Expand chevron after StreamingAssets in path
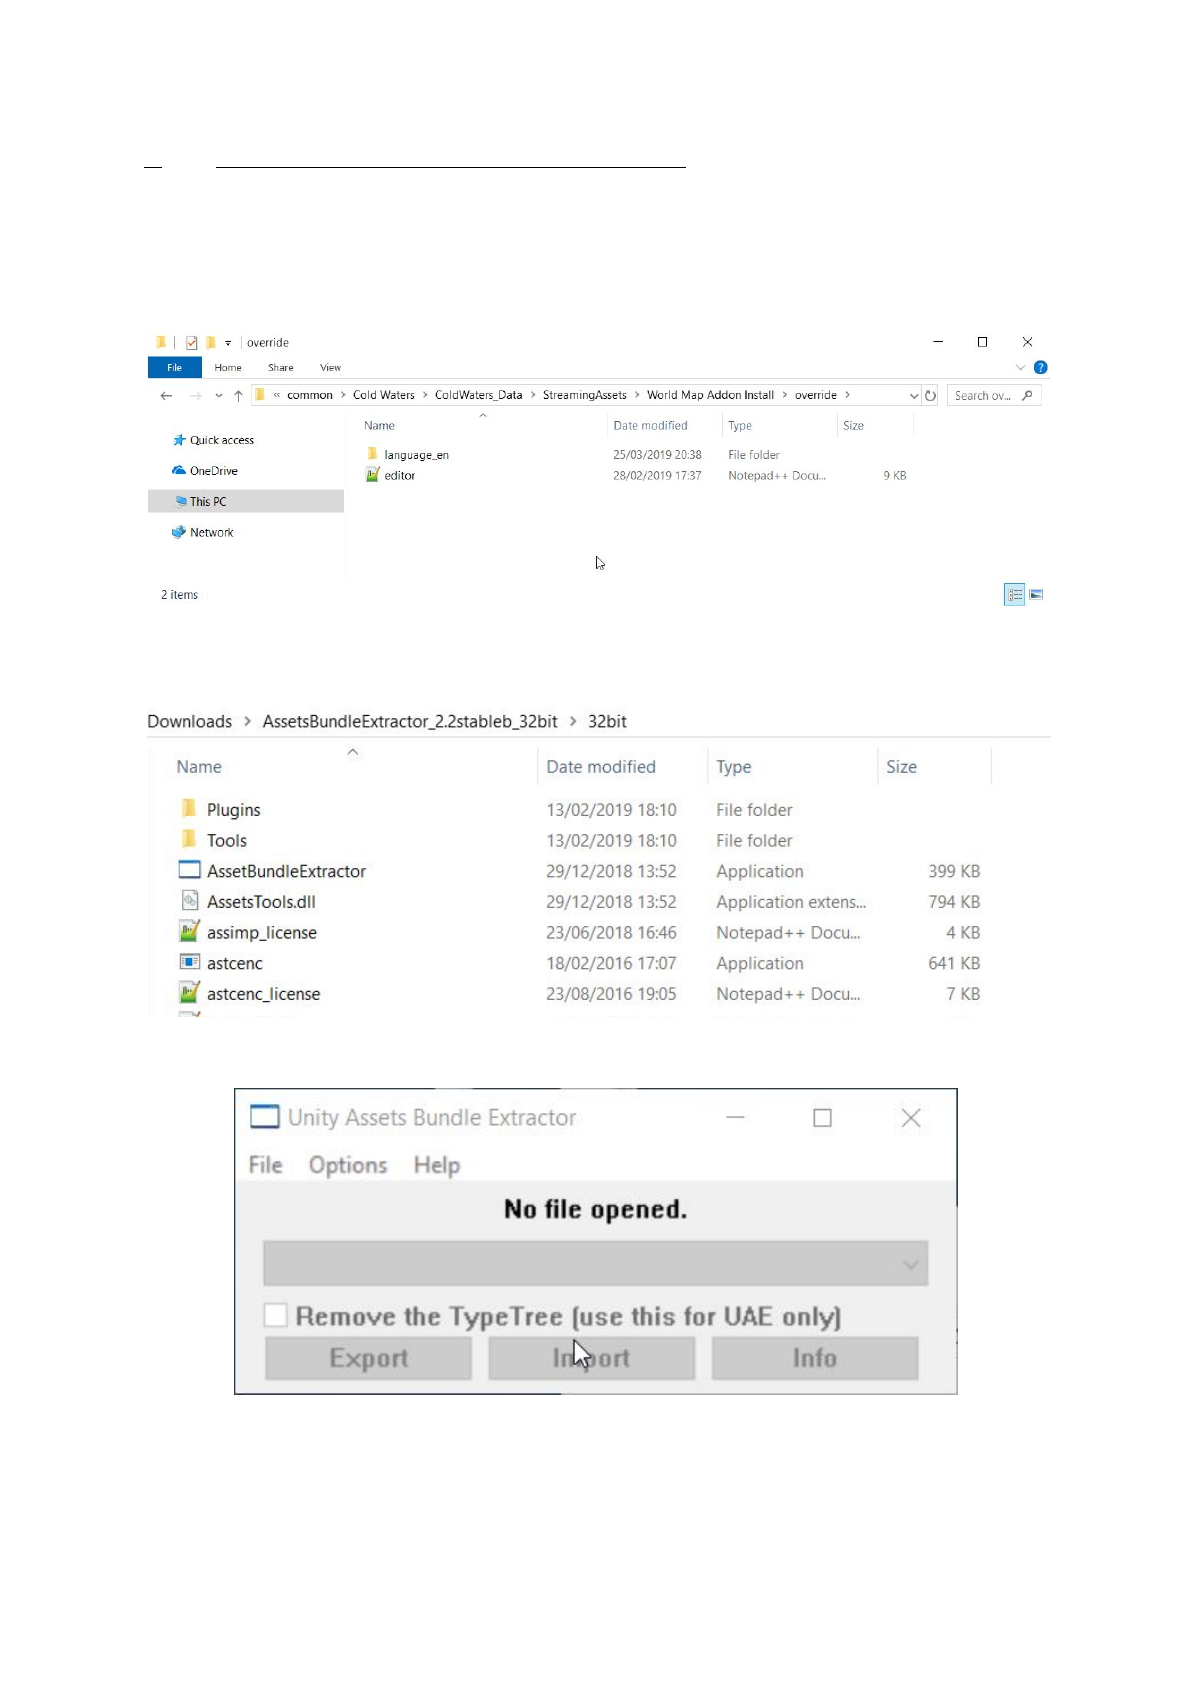 [637, 395]
